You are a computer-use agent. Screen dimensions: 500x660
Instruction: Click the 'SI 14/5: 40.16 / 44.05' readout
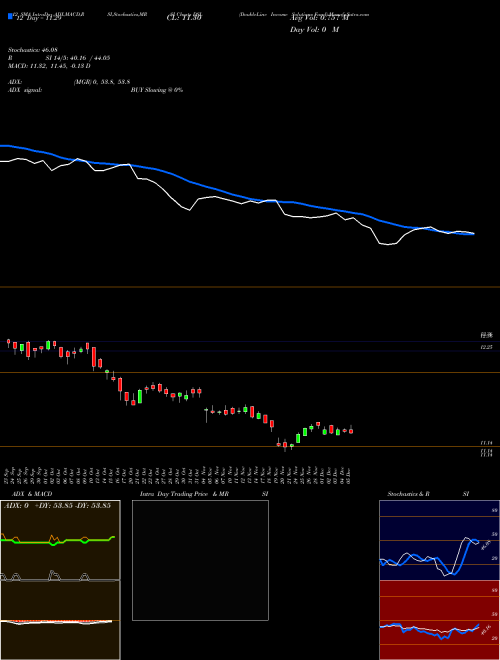click(78, 58)
